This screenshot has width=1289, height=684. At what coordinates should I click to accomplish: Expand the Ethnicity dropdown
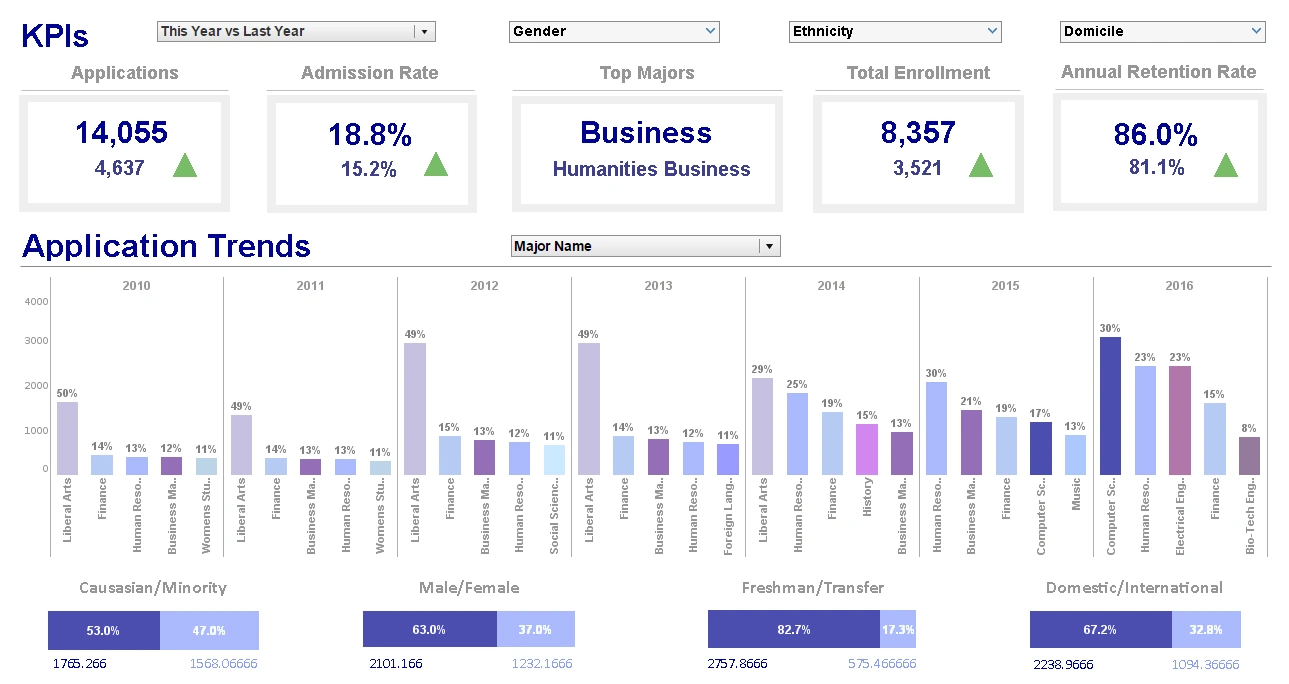point(894,31)
